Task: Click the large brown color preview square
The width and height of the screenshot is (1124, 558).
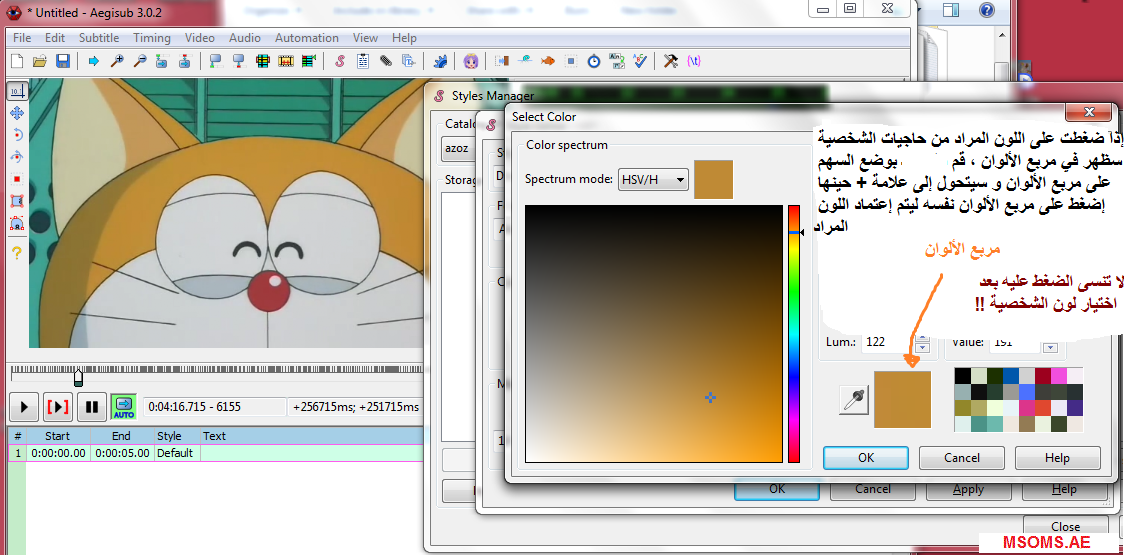Action: click(902, 399)
